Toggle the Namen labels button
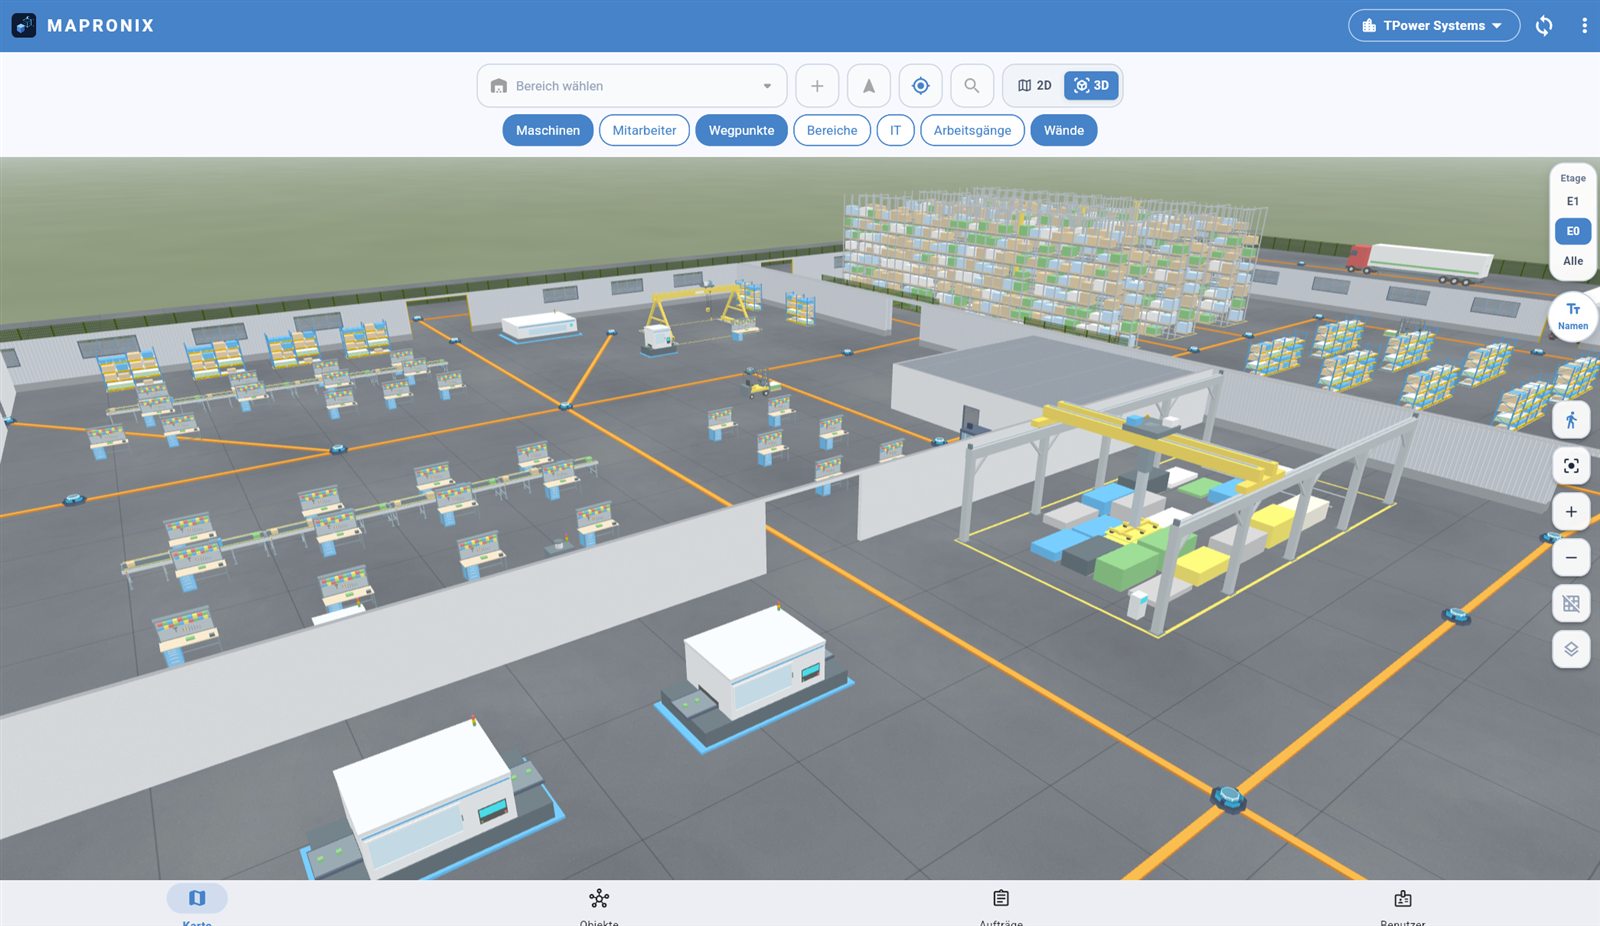The width and height of the screenshot is (1600, 926). (x=1573, y=316)
